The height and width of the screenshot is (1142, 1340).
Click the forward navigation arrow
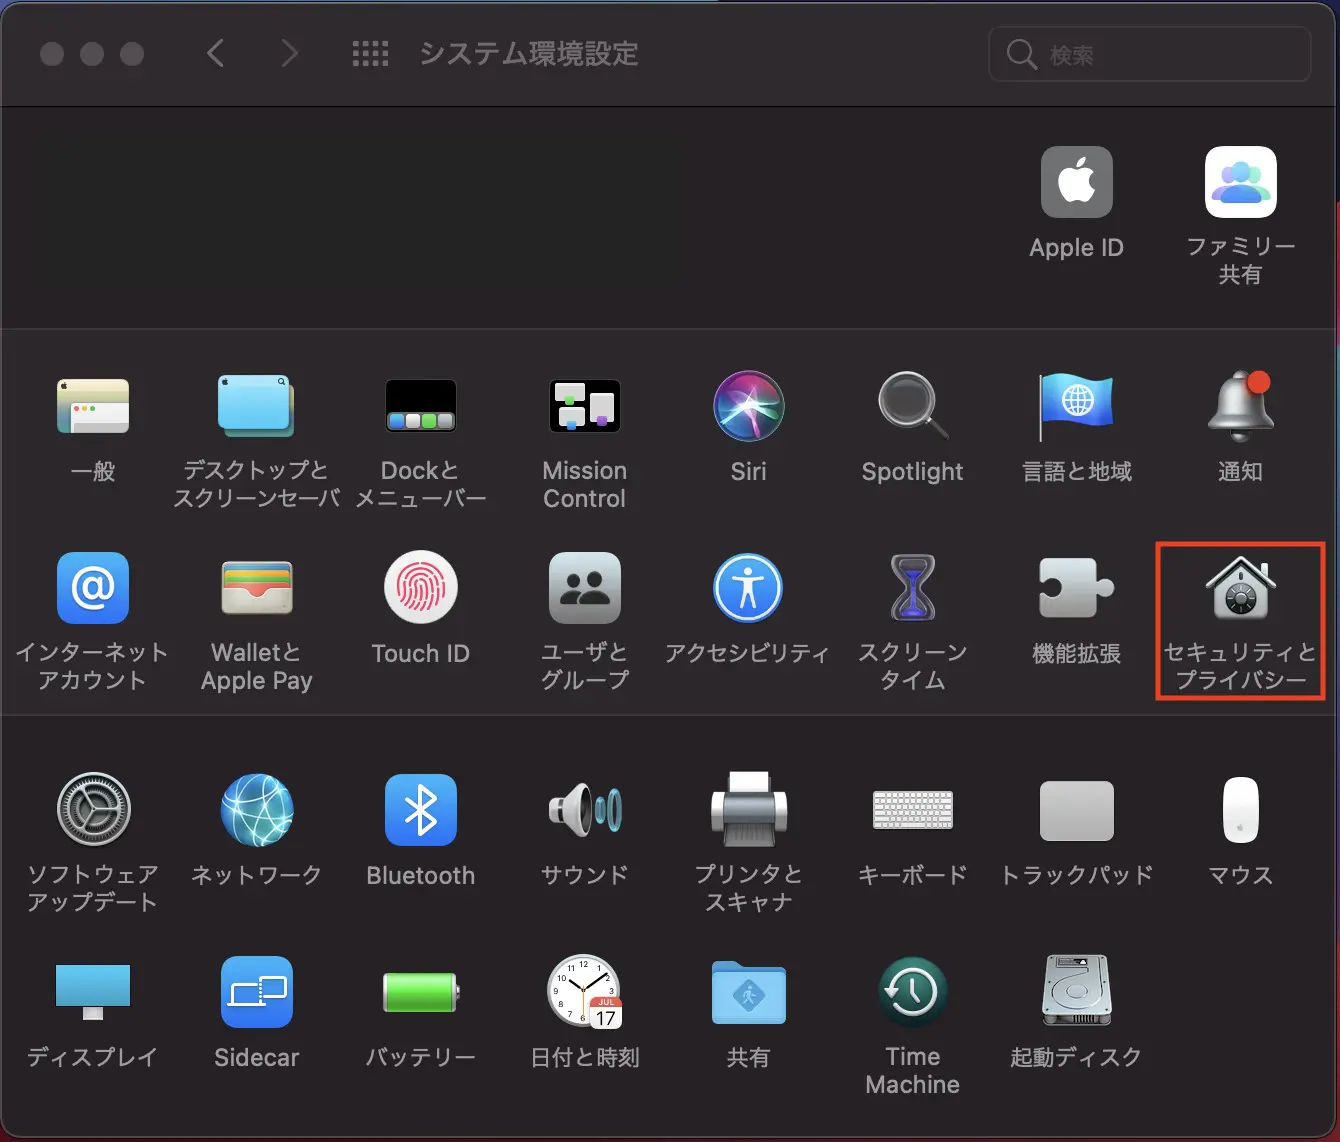(289, 53)
